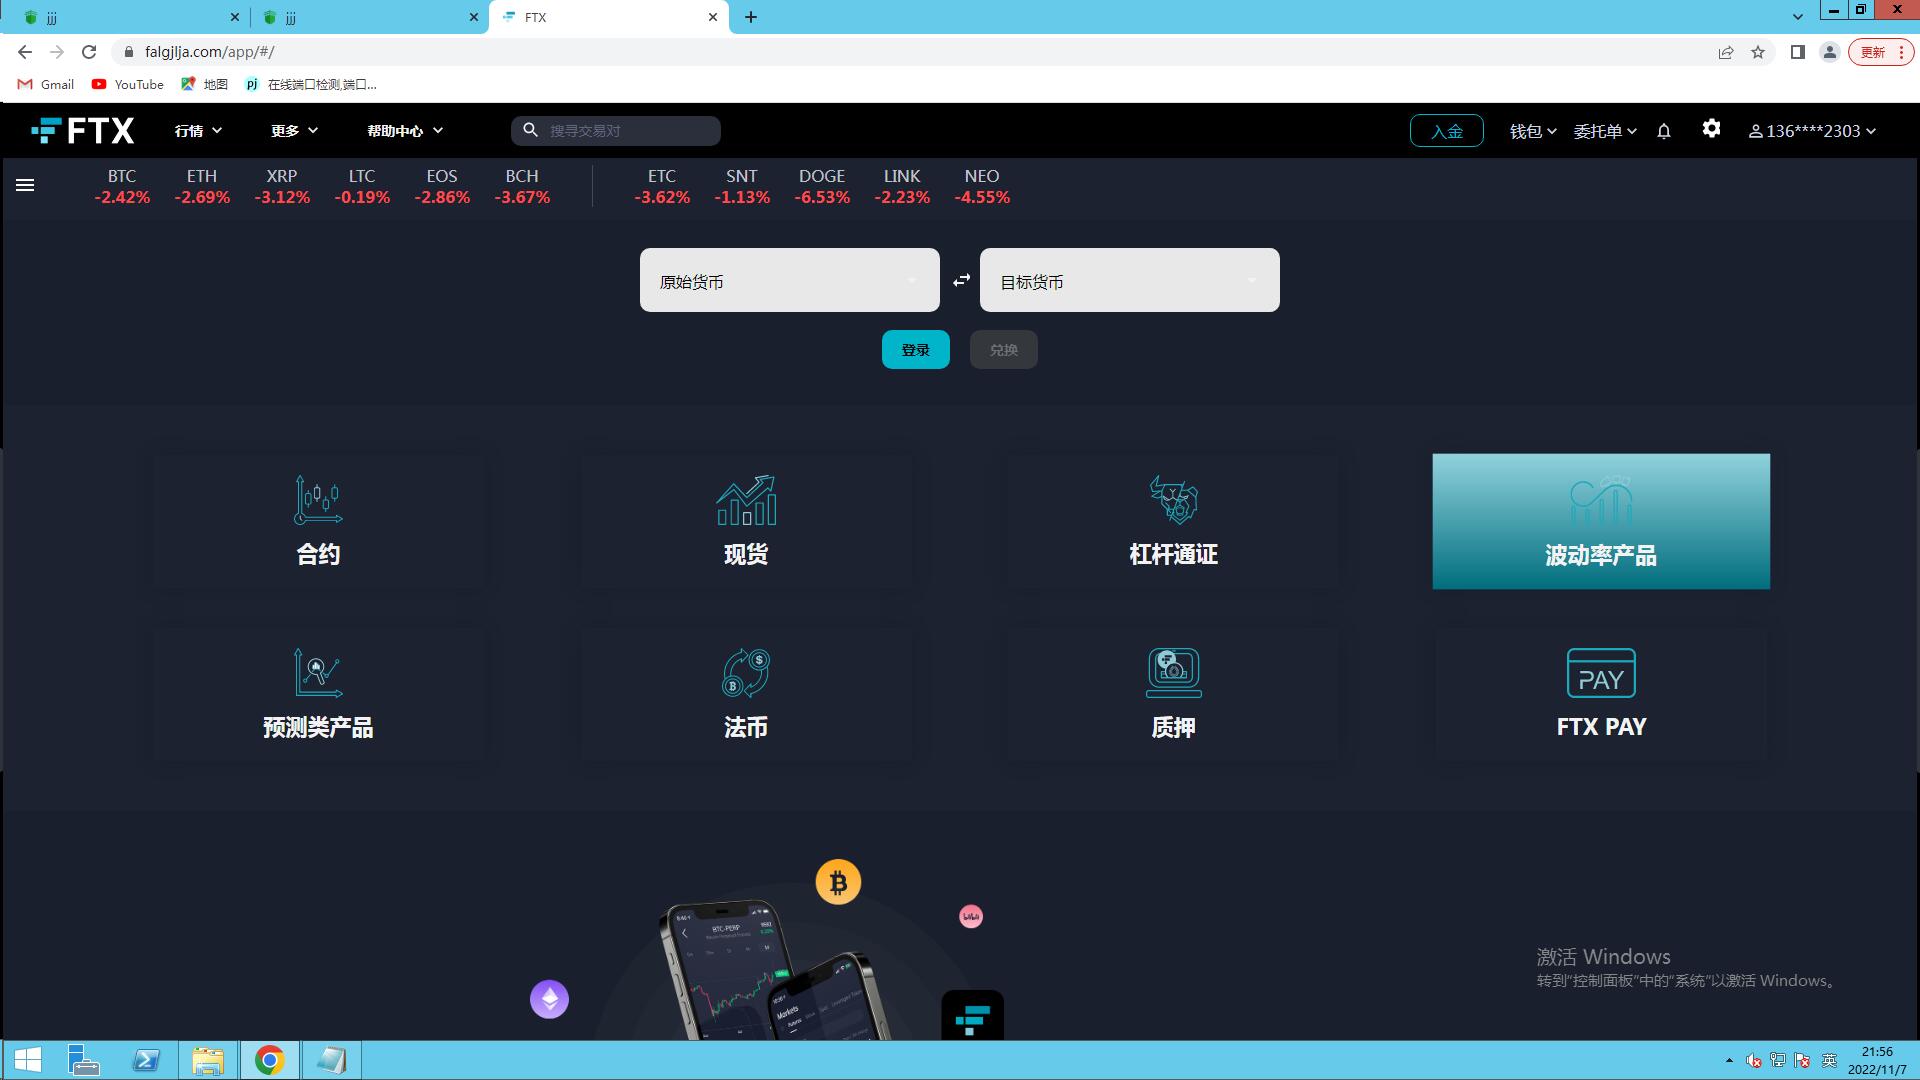Click the FTX PAY icon
This screenshot has height=1080, width=1920.
click(1600, 674)
